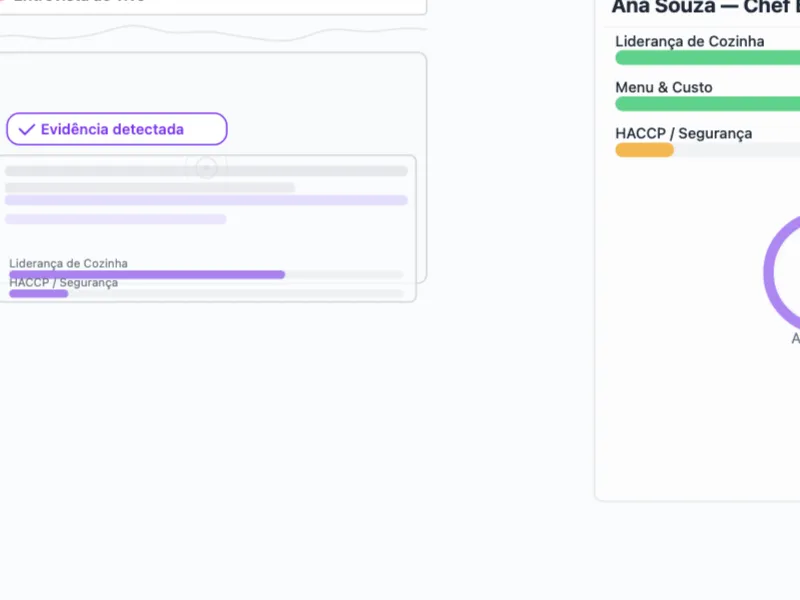Click the second shorter gray placeholder line
Viewport: 800px width, 600px height.
point(150,187)
